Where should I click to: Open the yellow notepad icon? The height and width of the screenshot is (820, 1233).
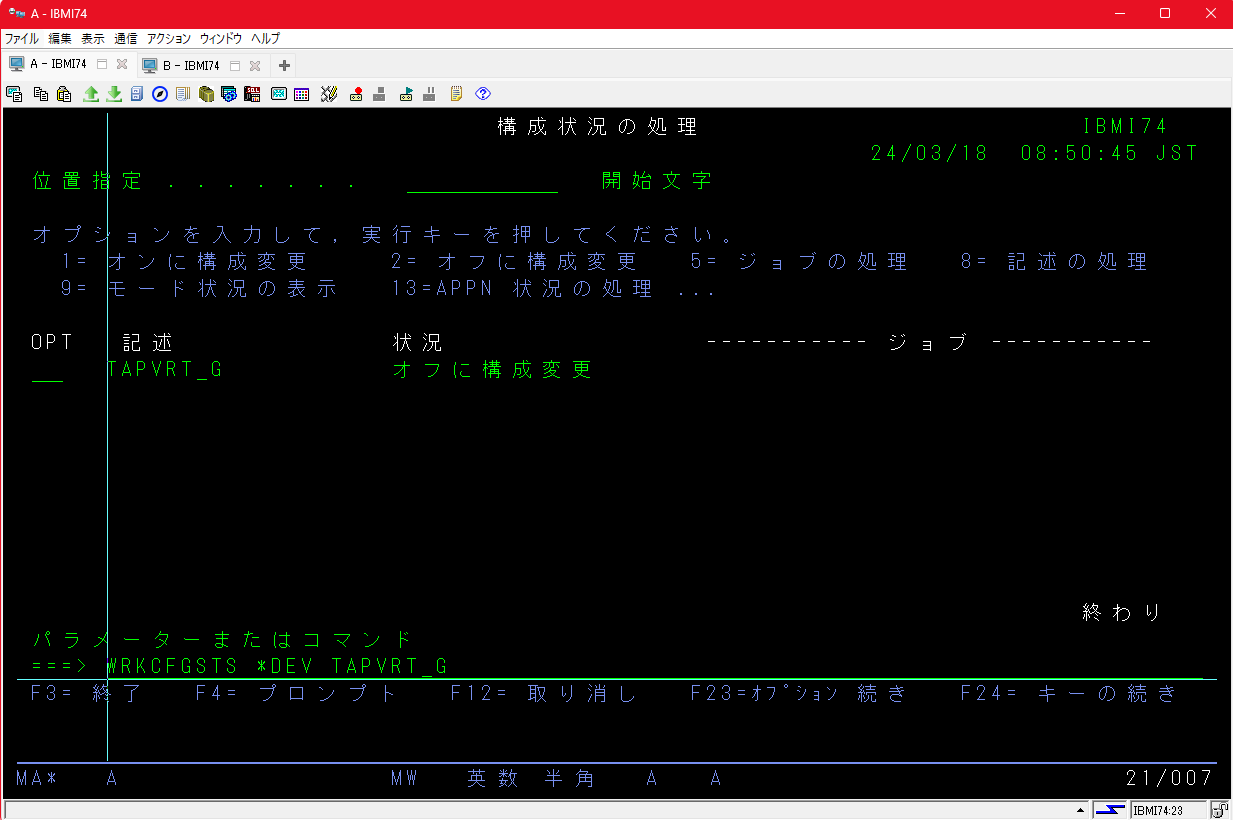click(456, 94)
